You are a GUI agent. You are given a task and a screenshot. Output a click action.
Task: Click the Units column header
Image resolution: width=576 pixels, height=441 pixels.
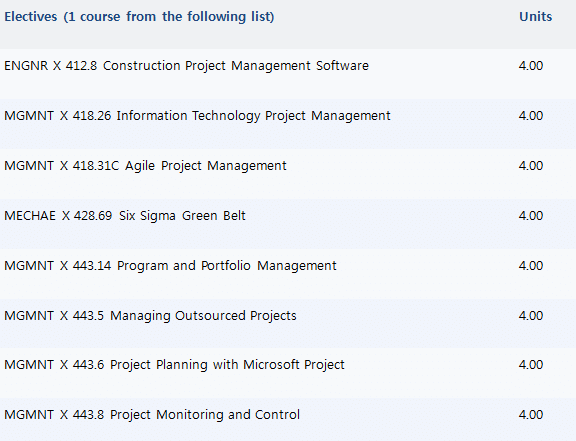click(535, 17)
